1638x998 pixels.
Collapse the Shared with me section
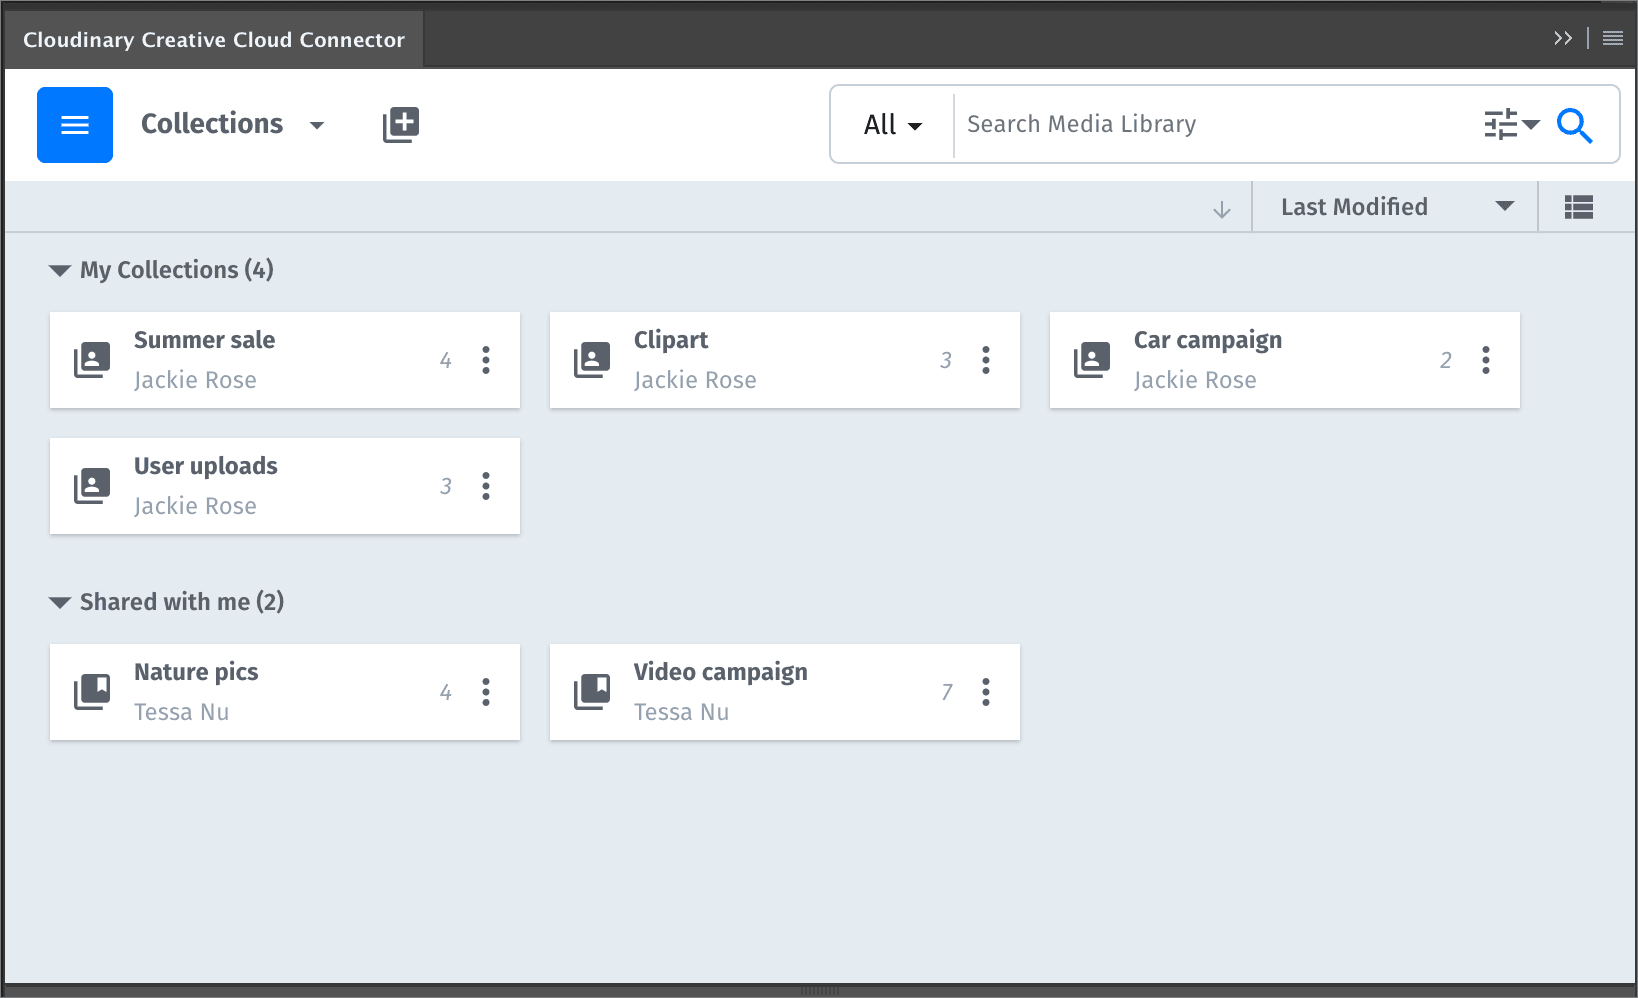58,601
